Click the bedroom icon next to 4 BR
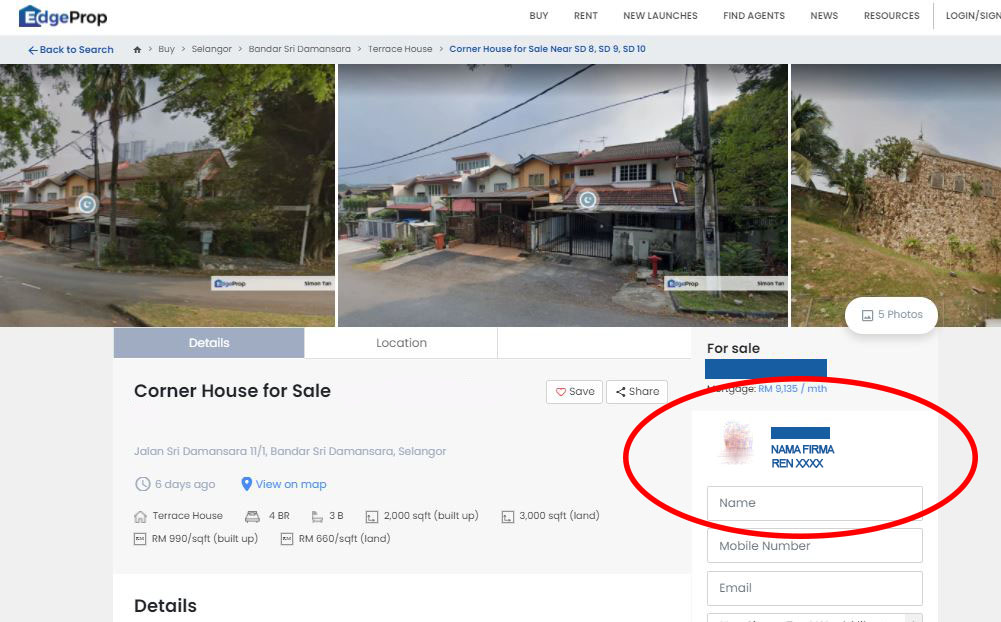The image size is (1001, 622). coord(252,516)
